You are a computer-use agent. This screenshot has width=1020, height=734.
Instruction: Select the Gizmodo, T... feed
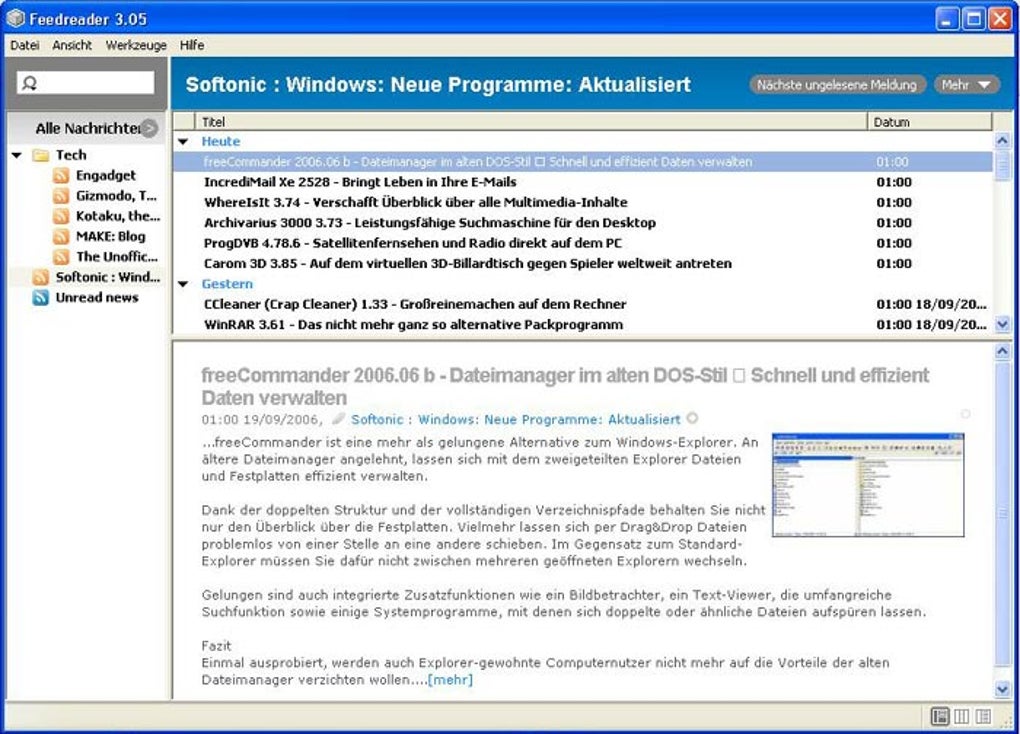[x=116, y=196]
